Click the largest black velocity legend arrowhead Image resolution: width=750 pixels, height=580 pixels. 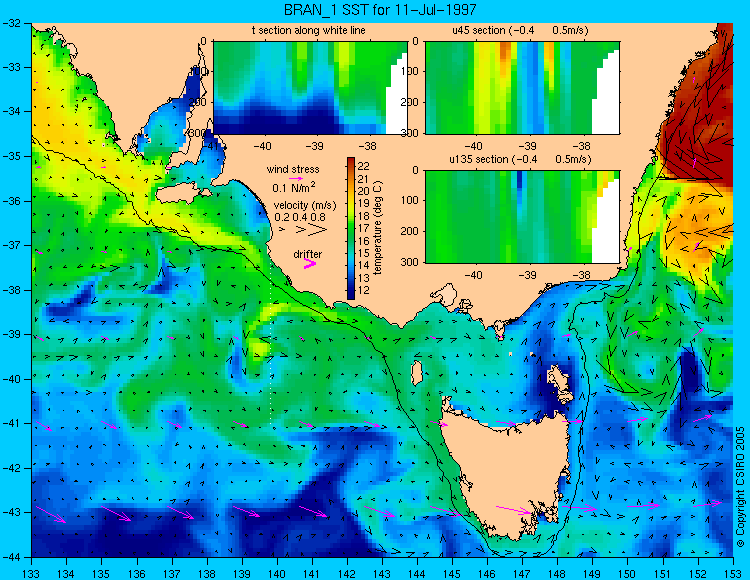click(318, 230)
